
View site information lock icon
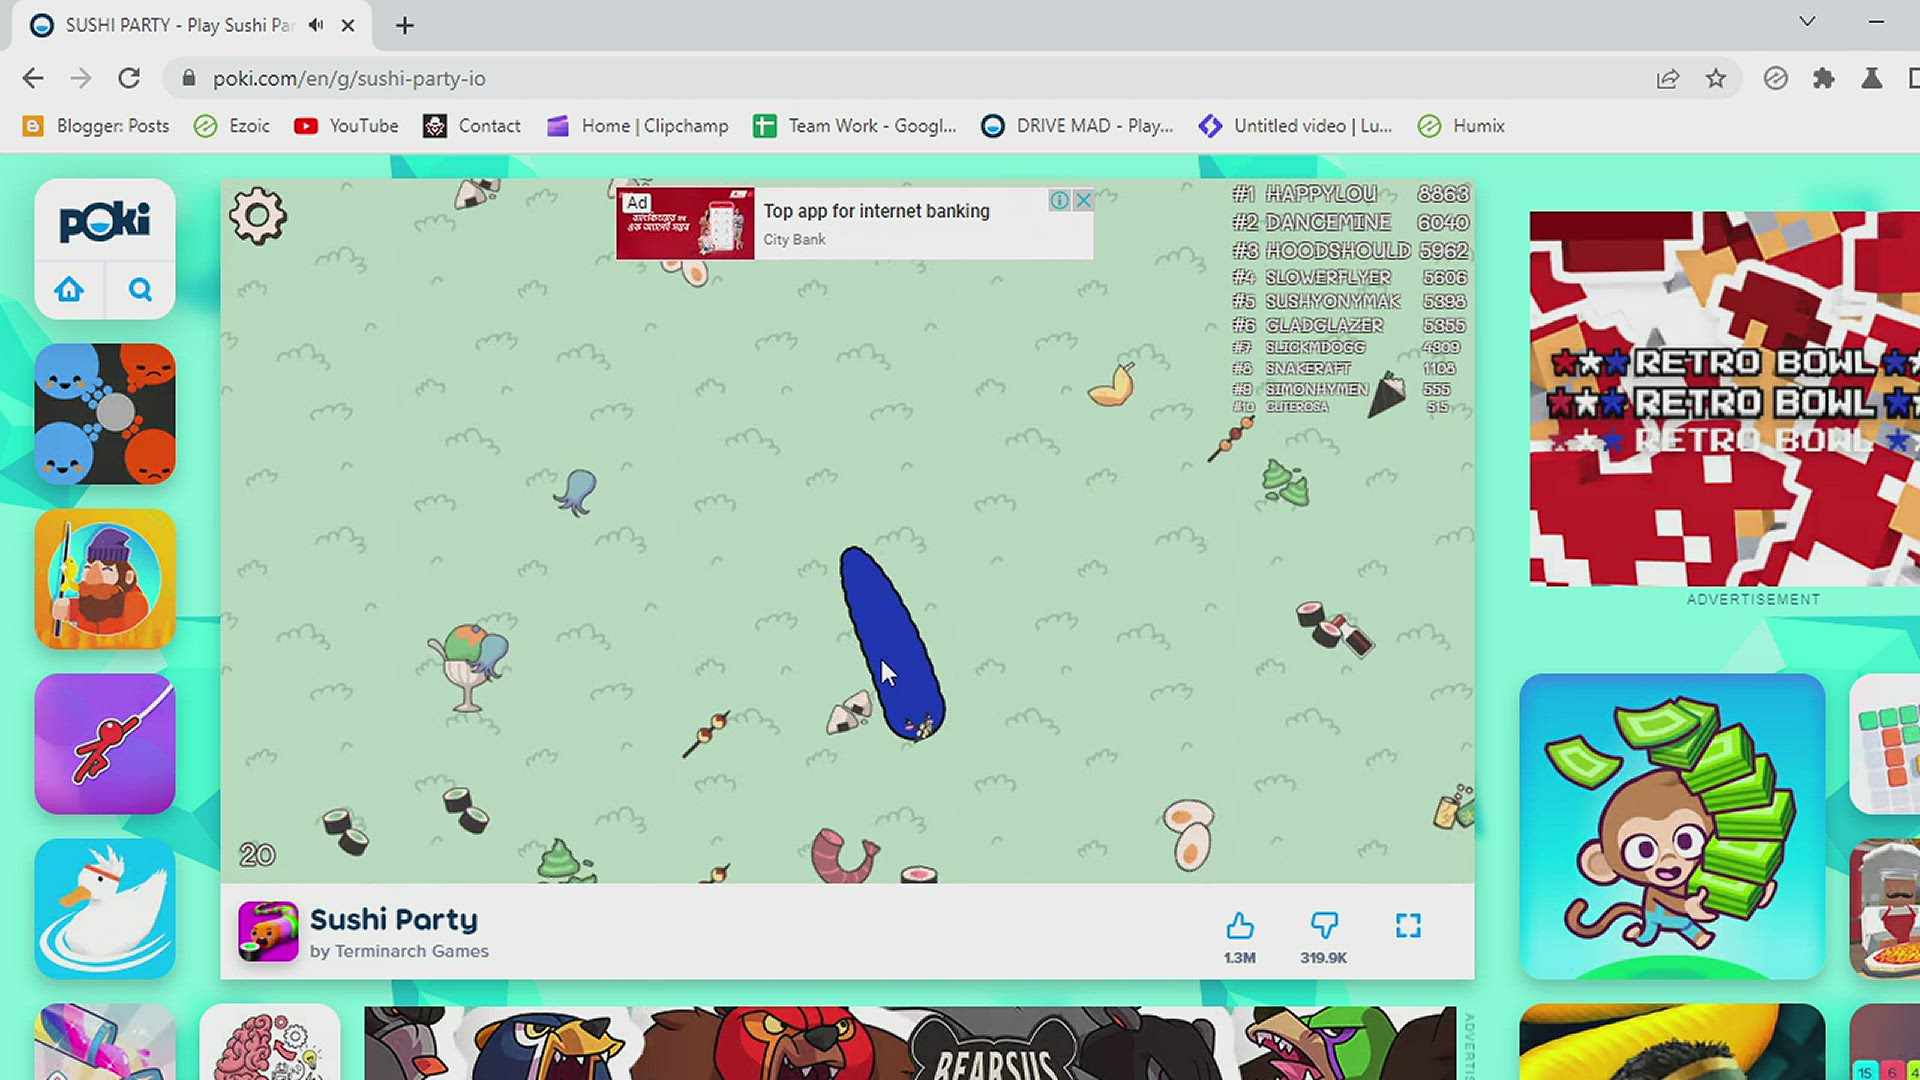(x=187, y=78)
